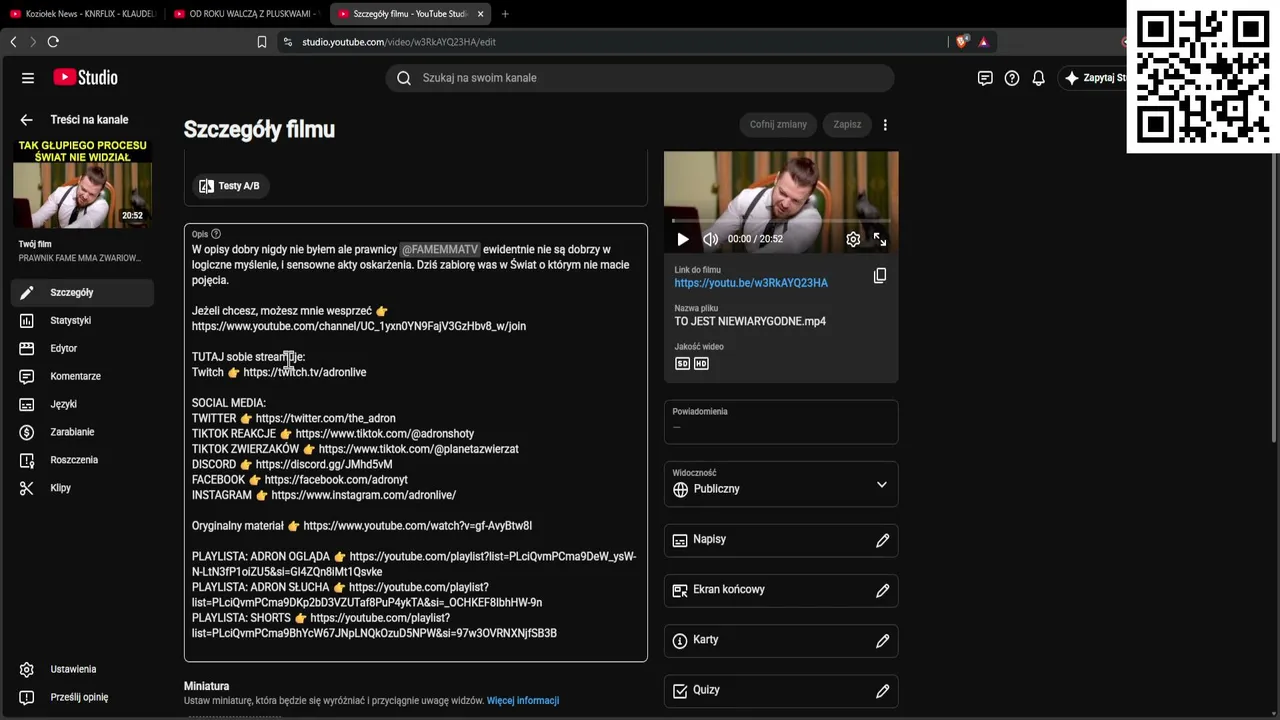The image size is (1280, 720).
Task: Click the Statystyki chart icon in the sidebar
Action: [x=27, y=321]
